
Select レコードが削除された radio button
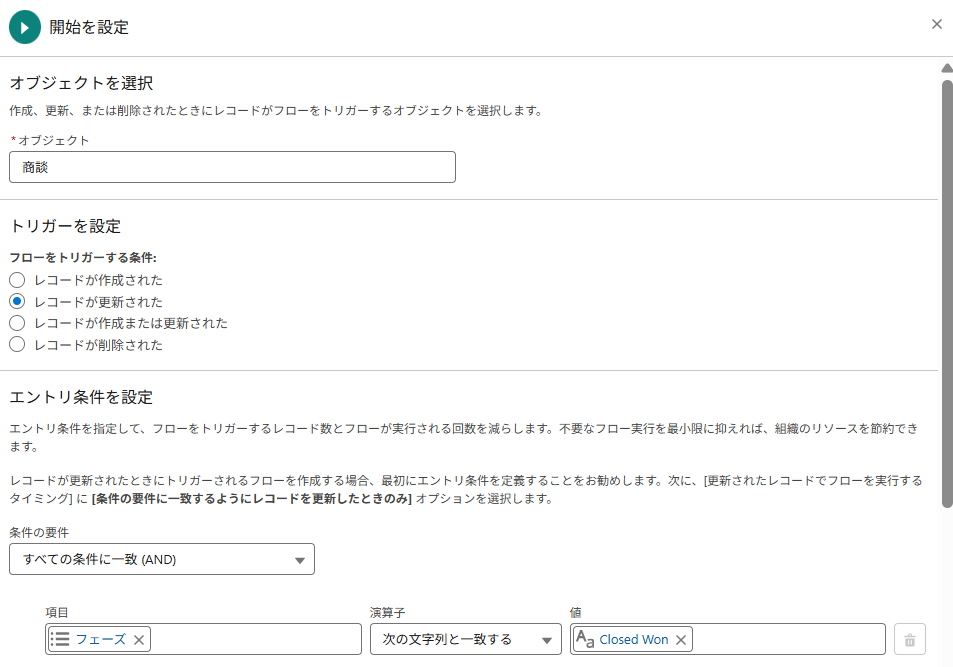tap(17, 345)
